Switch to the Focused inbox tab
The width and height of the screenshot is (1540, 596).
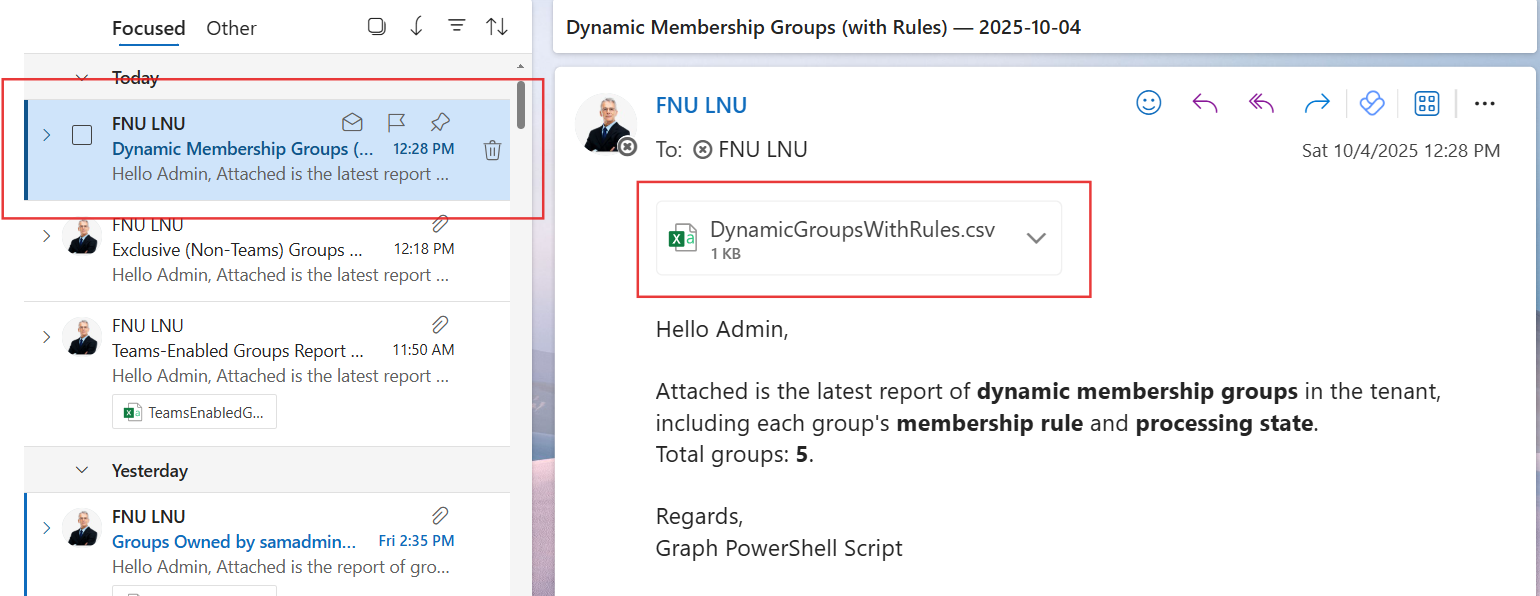tap(148, 28)
